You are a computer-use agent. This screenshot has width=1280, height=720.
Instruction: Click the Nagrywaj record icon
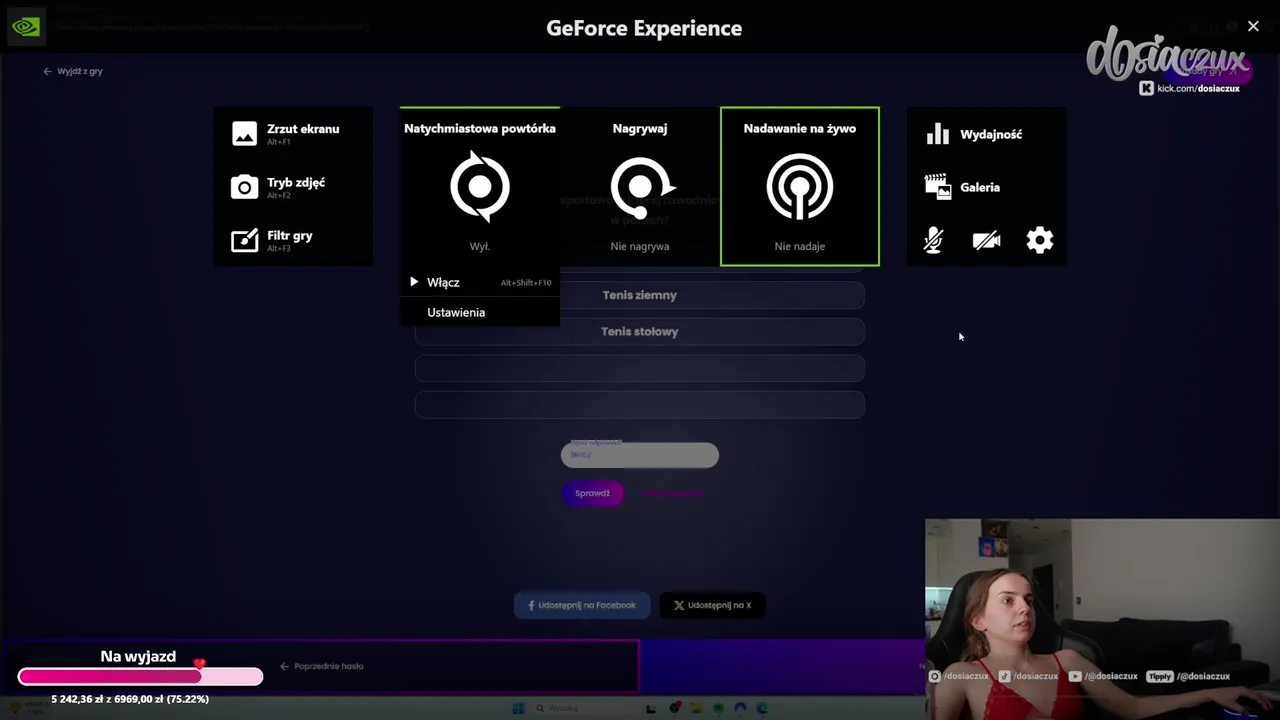pos(641,187)
